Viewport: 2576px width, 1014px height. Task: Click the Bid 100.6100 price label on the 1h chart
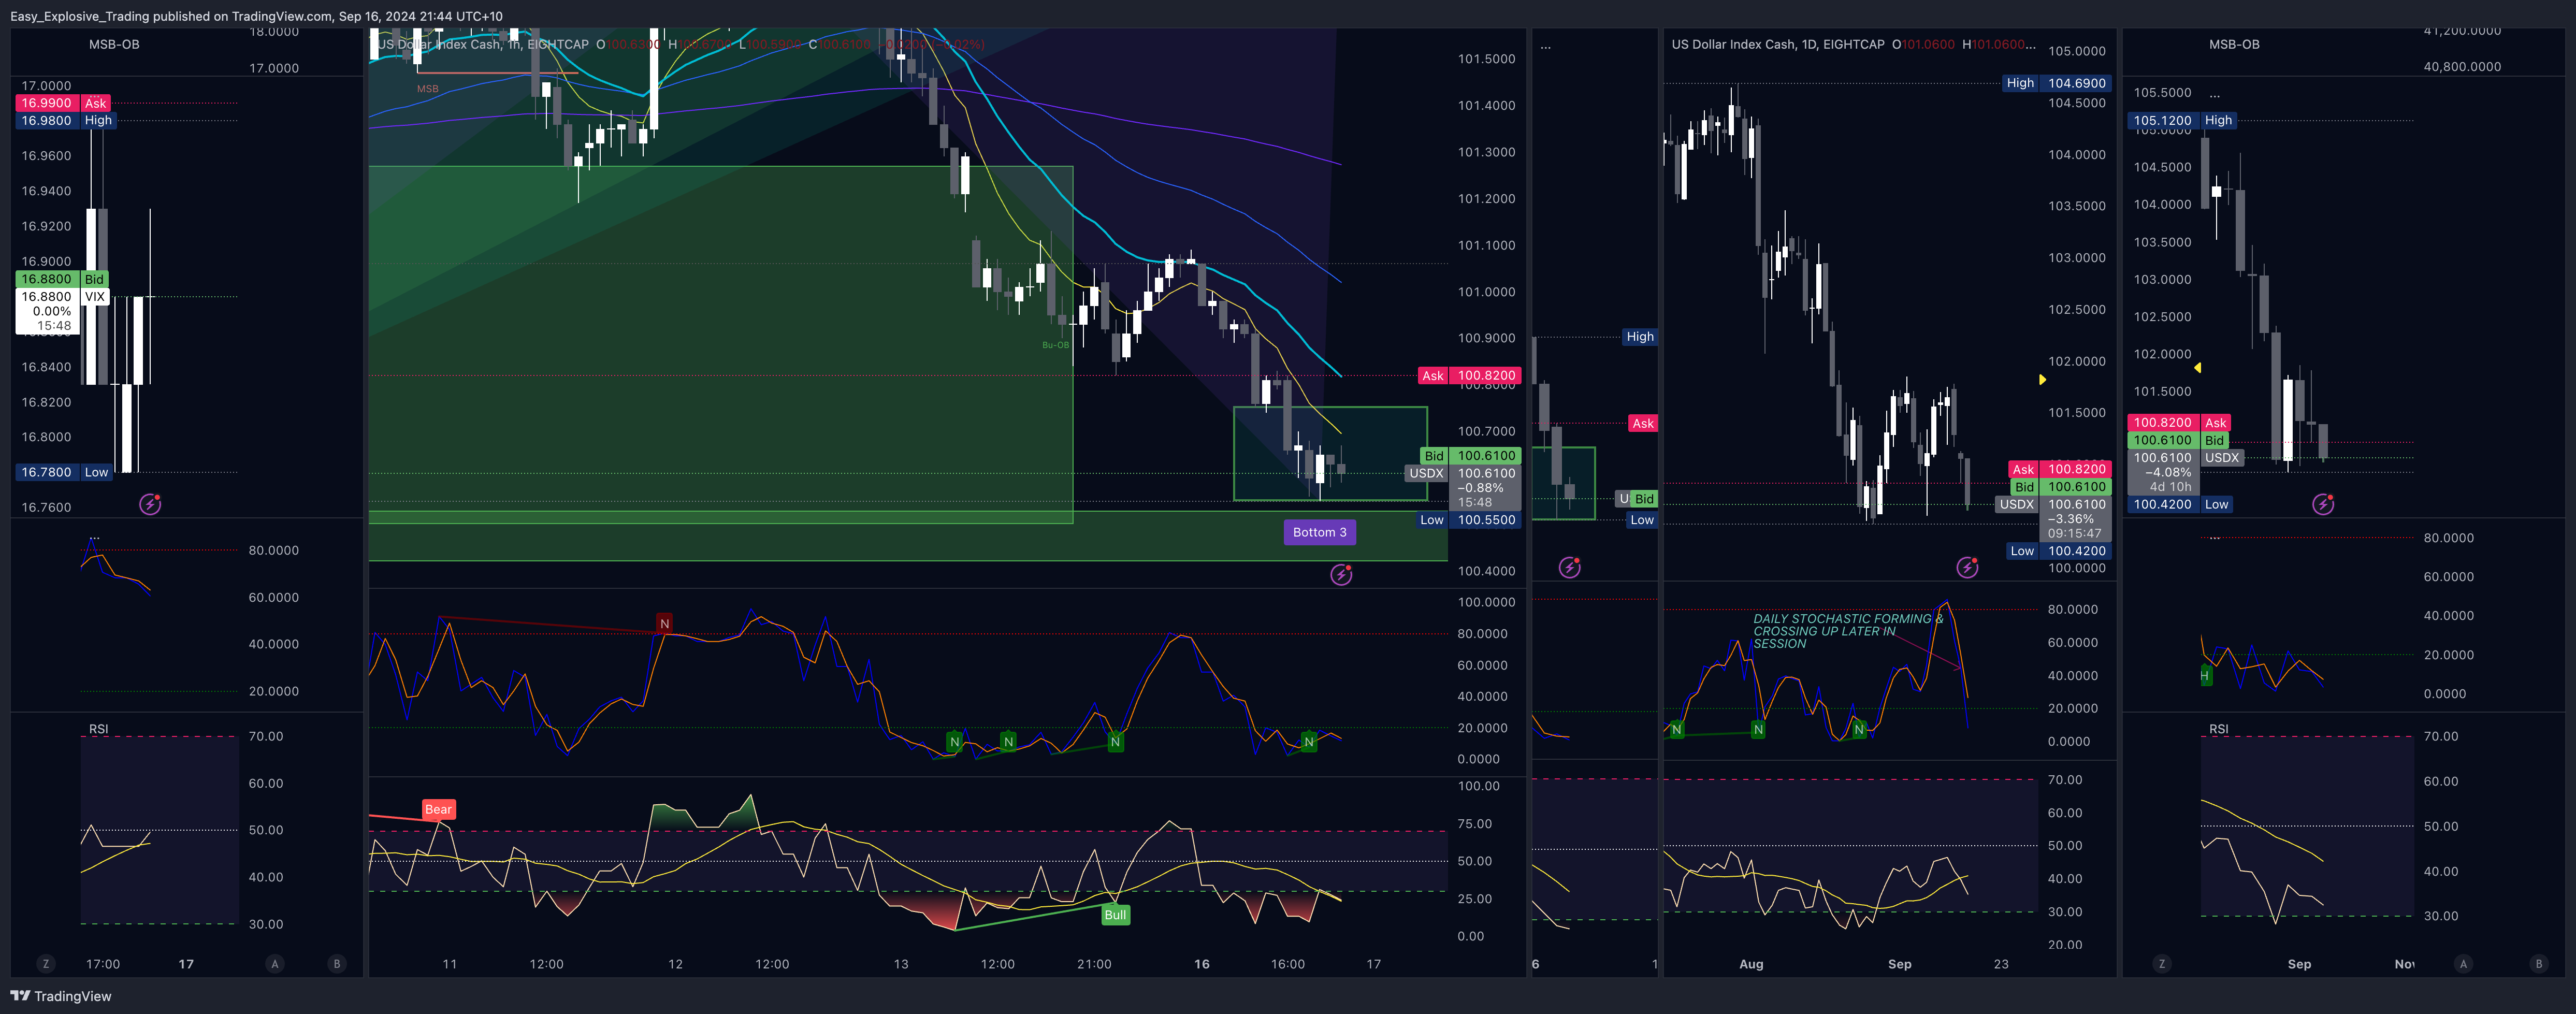[x=1470, y=456]
